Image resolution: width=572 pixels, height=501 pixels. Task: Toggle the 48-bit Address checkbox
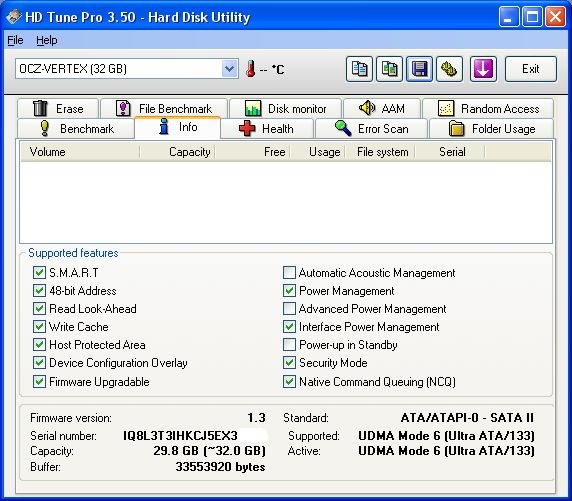pyautogui.click(x=39, y=291)
